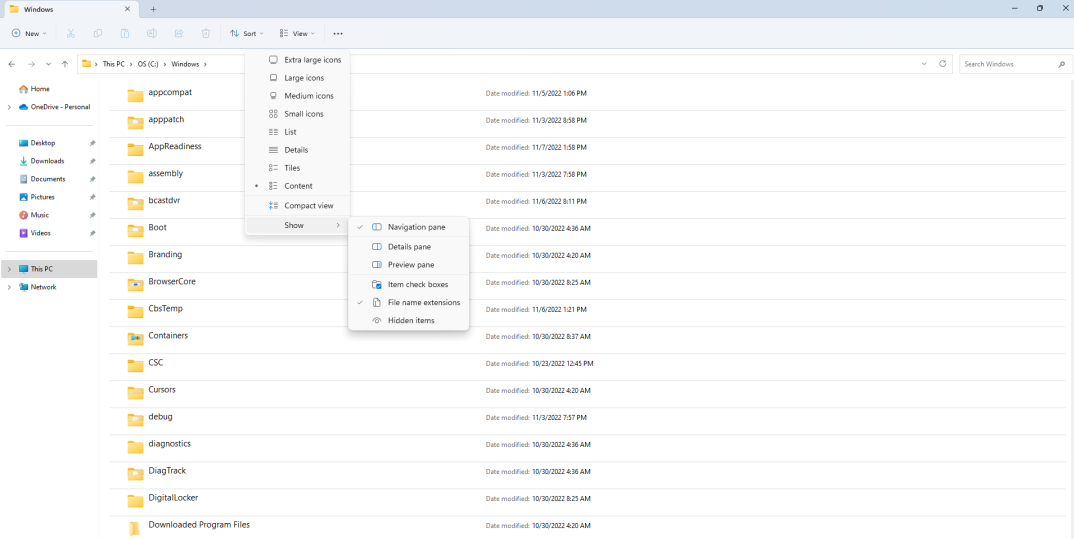Click the Refresh icon beside address bar
The image size is (1074, 539).
click(942, 64)
